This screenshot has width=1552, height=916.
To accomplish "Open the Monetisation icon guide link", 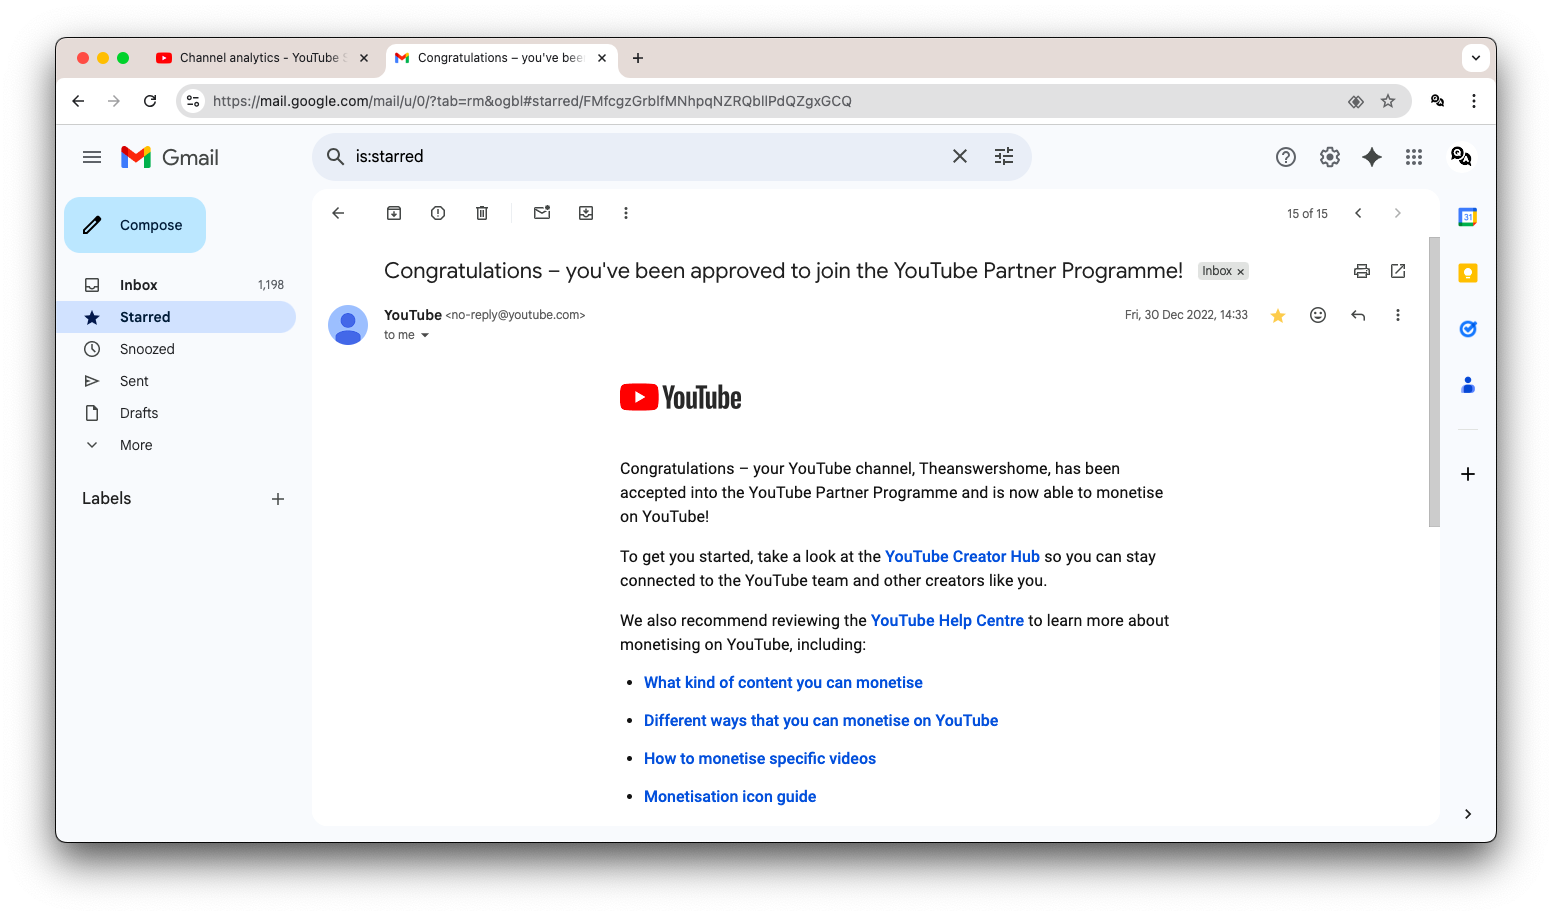I will coord(730,797).
